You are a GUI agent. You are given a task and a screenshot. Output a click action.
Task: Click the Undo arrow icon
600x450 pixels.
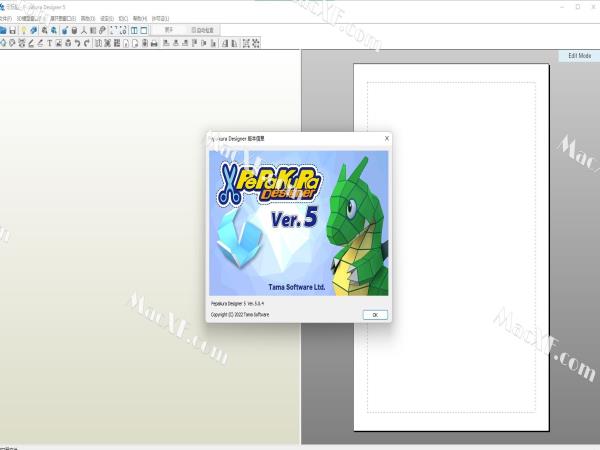coord(78,43)
